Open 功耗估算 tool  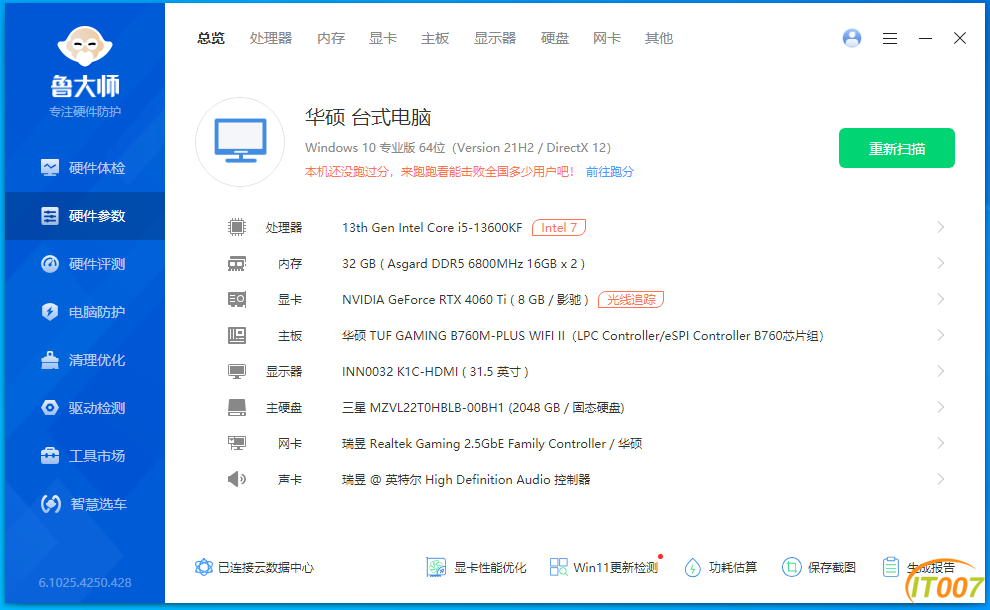[x=720, y=568]
